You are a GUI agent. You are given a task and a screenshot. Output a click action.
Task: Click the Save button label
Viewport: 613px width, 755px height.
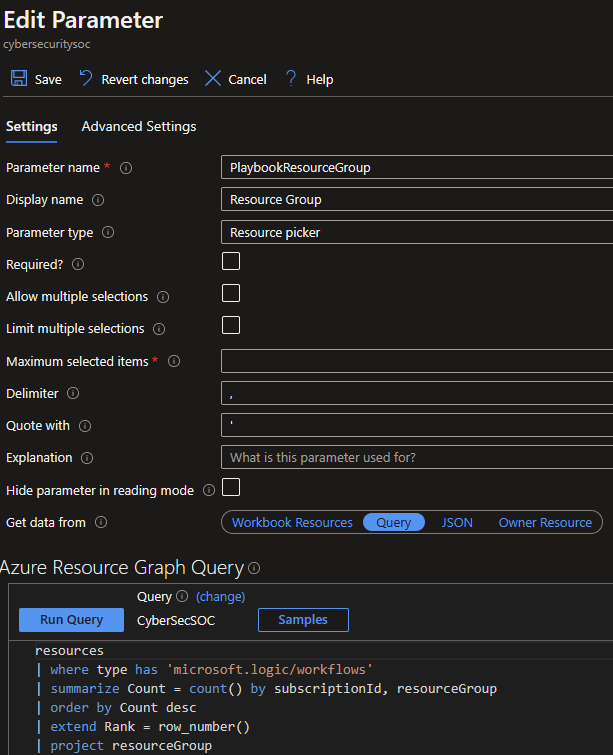[48, 79]
